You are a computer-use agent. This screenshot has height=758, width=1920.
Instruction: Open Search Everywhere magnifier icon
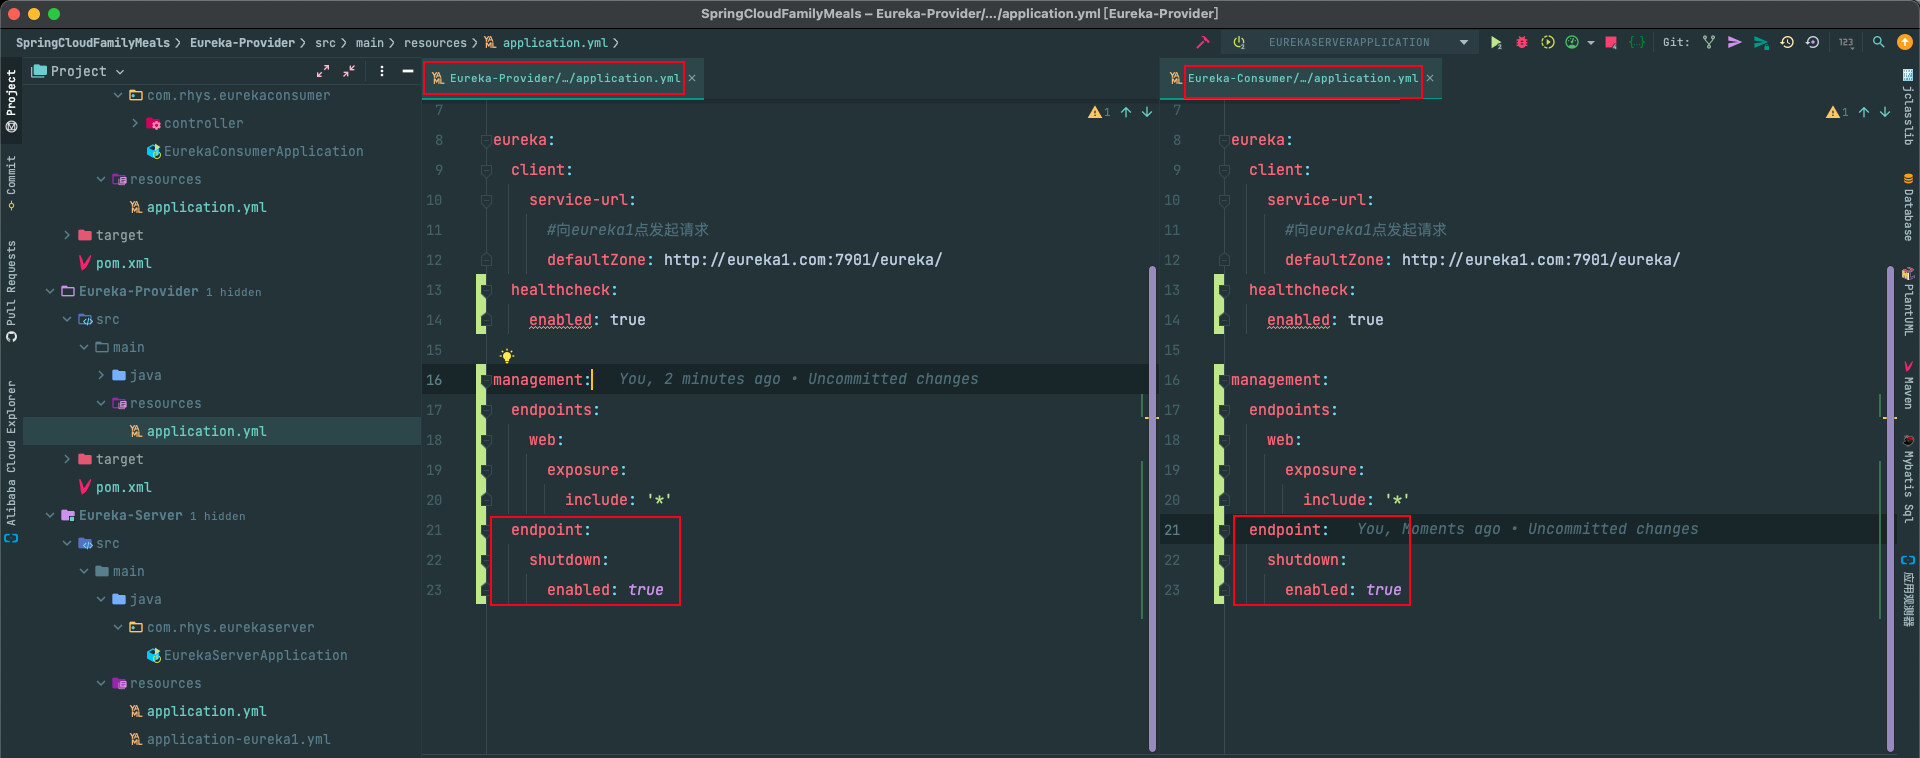(1879, 42)
